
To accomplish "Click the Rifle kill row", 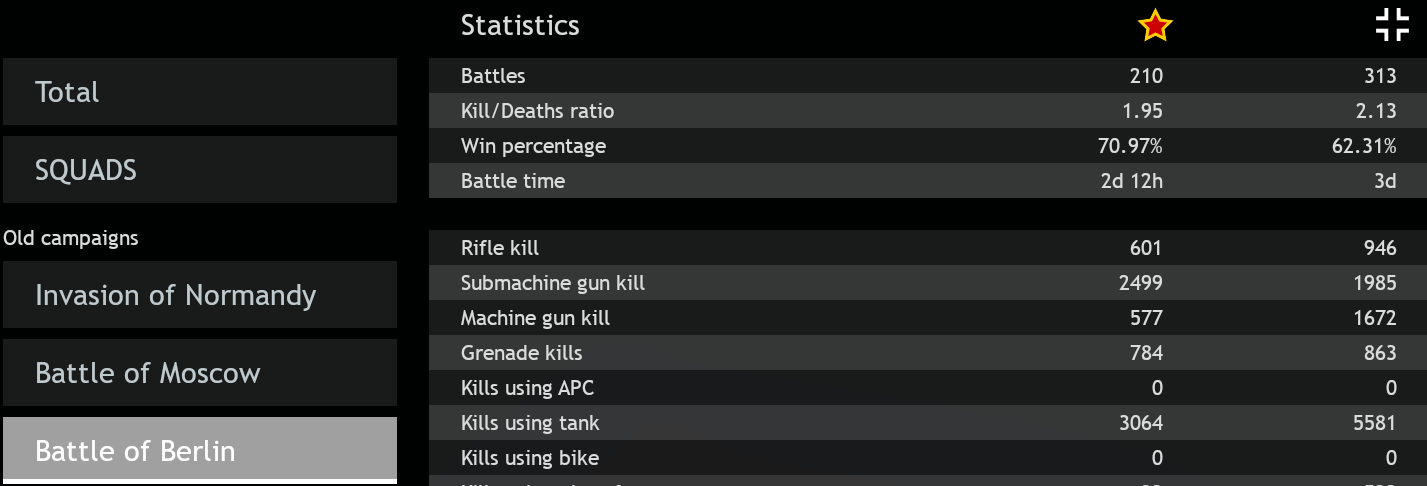I will point(928,247).
